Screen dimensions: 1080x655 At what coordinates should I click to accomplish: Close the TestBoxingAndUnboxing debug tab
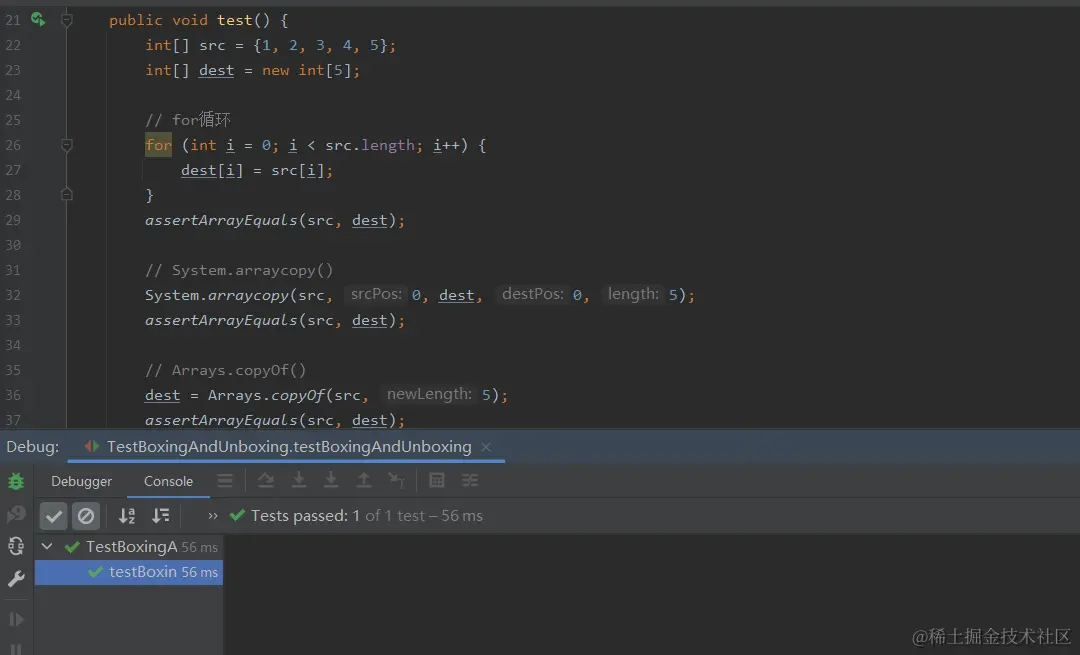pos(486,447)
